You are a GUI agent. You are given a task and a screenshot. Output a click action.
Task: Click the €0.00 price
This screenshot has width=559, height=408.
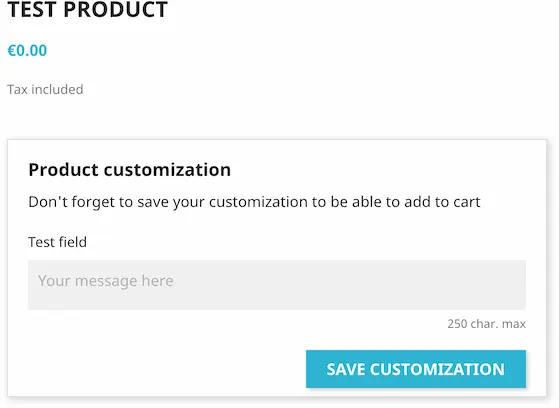coord(27,50)
